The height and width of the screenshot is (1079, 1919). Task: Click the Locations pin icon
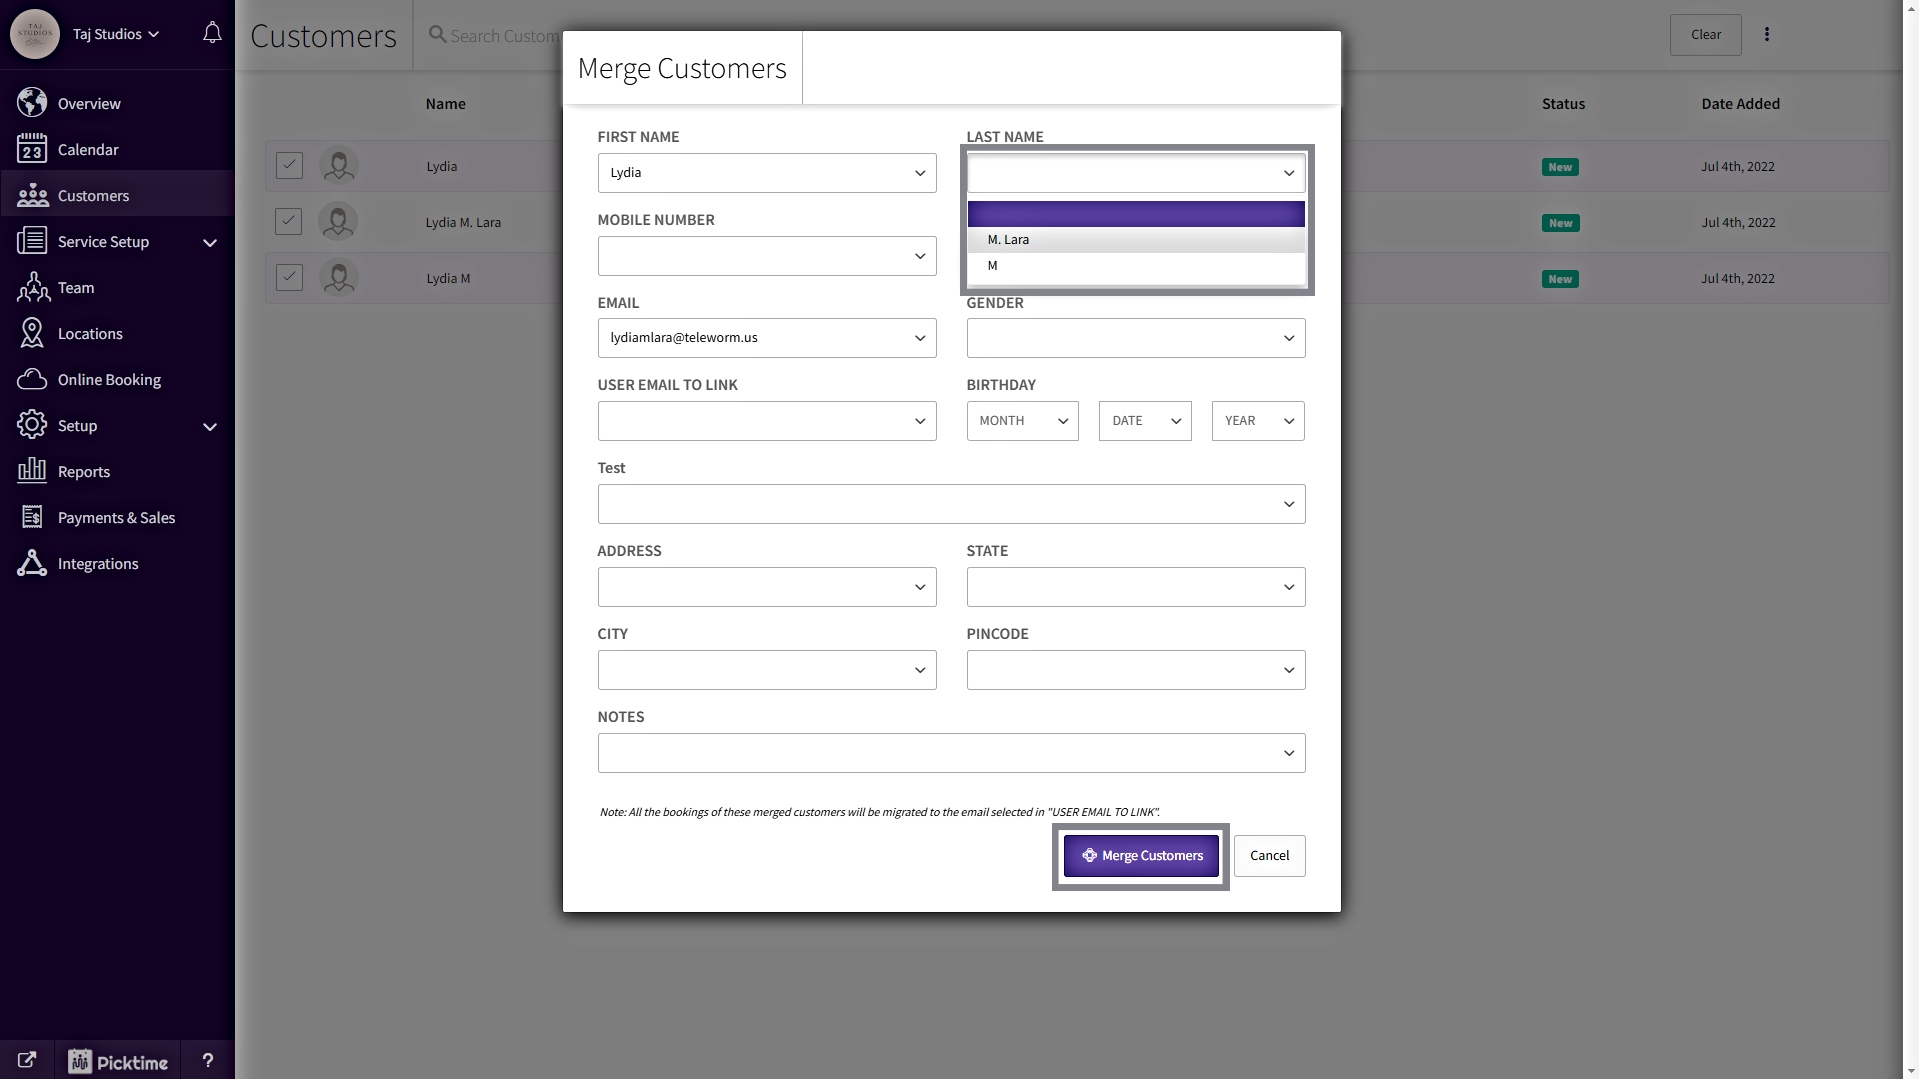coord(32,334)
